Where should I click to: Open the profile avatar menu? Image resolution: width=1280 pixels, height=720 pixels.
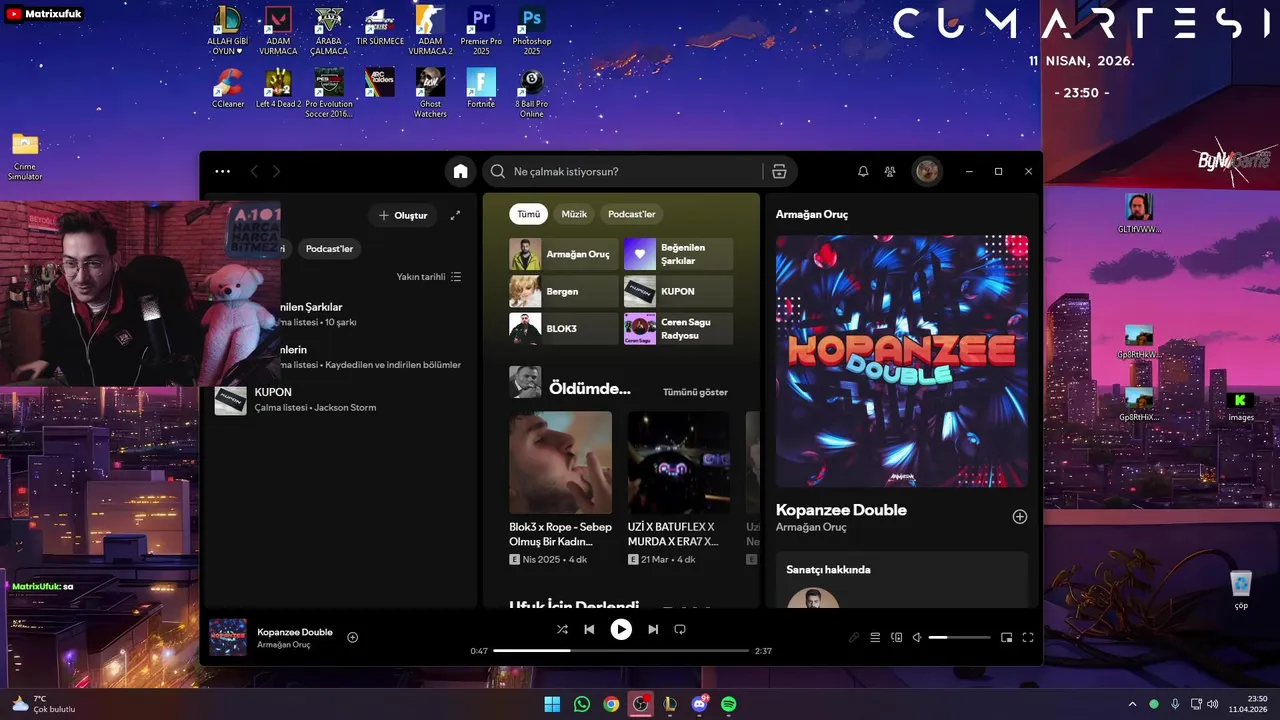(927, 171)
